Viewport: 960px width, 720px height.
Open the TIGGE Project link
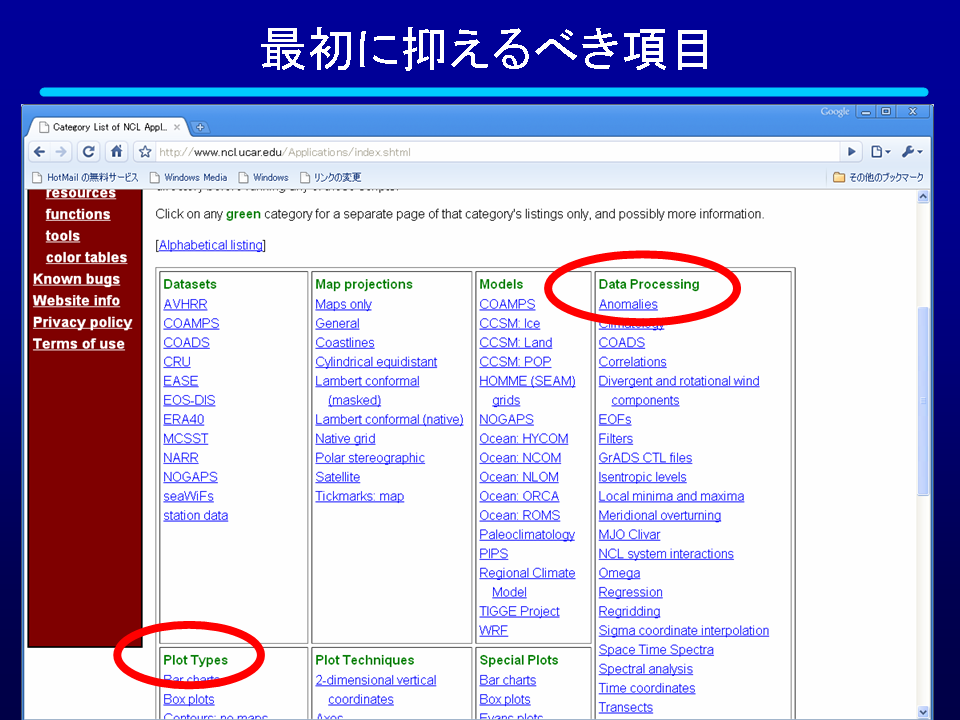click(519, 611)
